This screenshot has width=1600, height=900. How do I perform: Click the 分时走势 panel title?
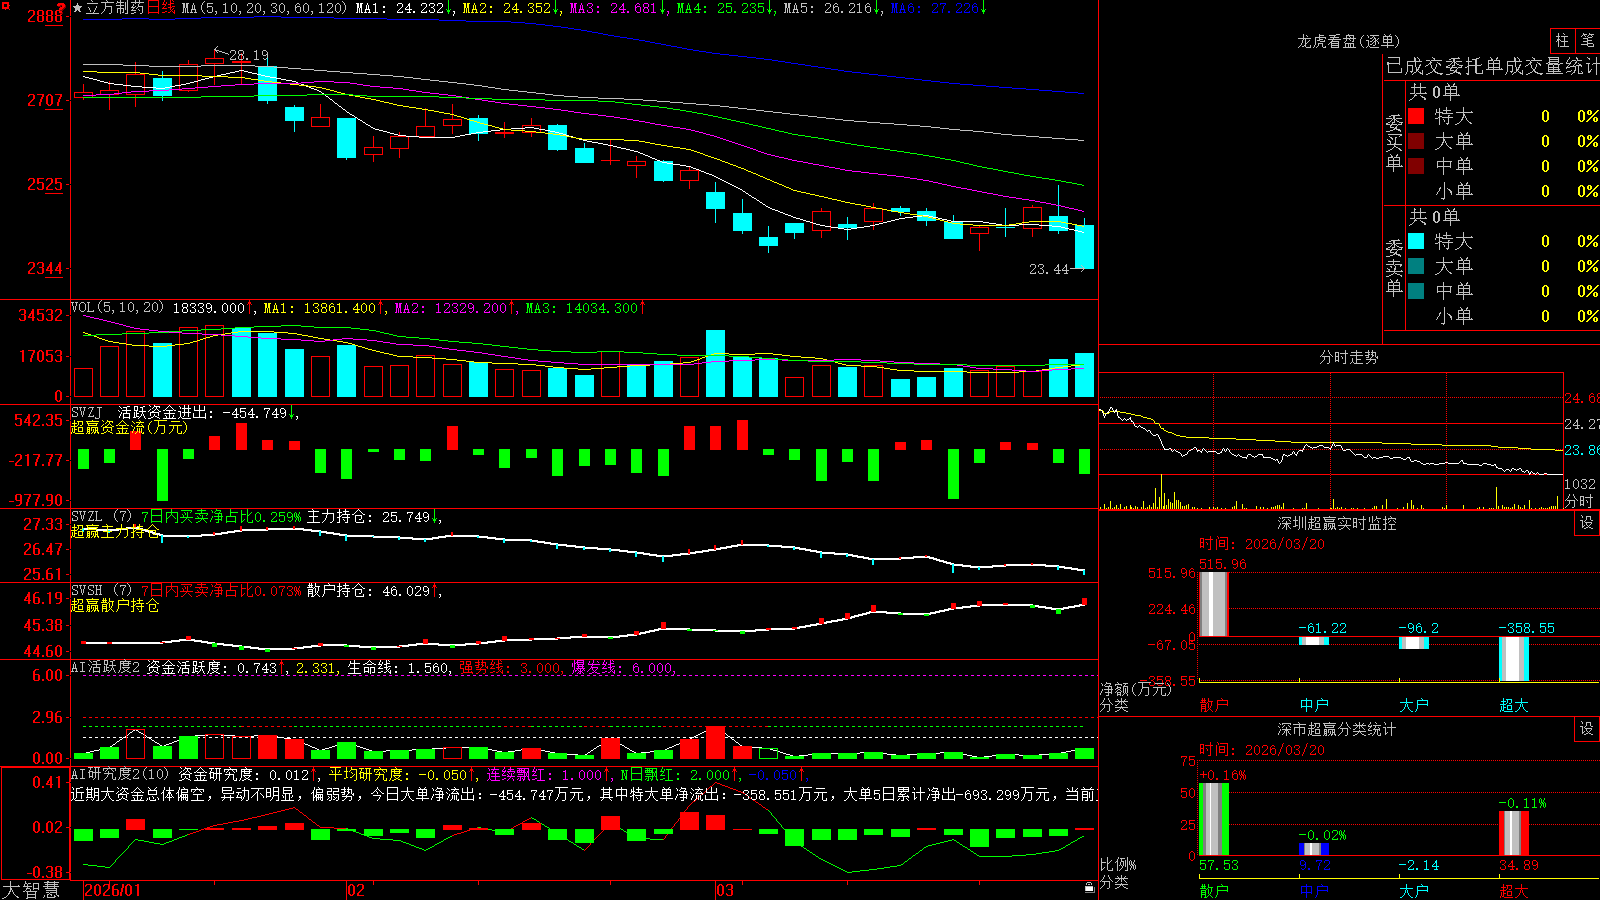1348,357
